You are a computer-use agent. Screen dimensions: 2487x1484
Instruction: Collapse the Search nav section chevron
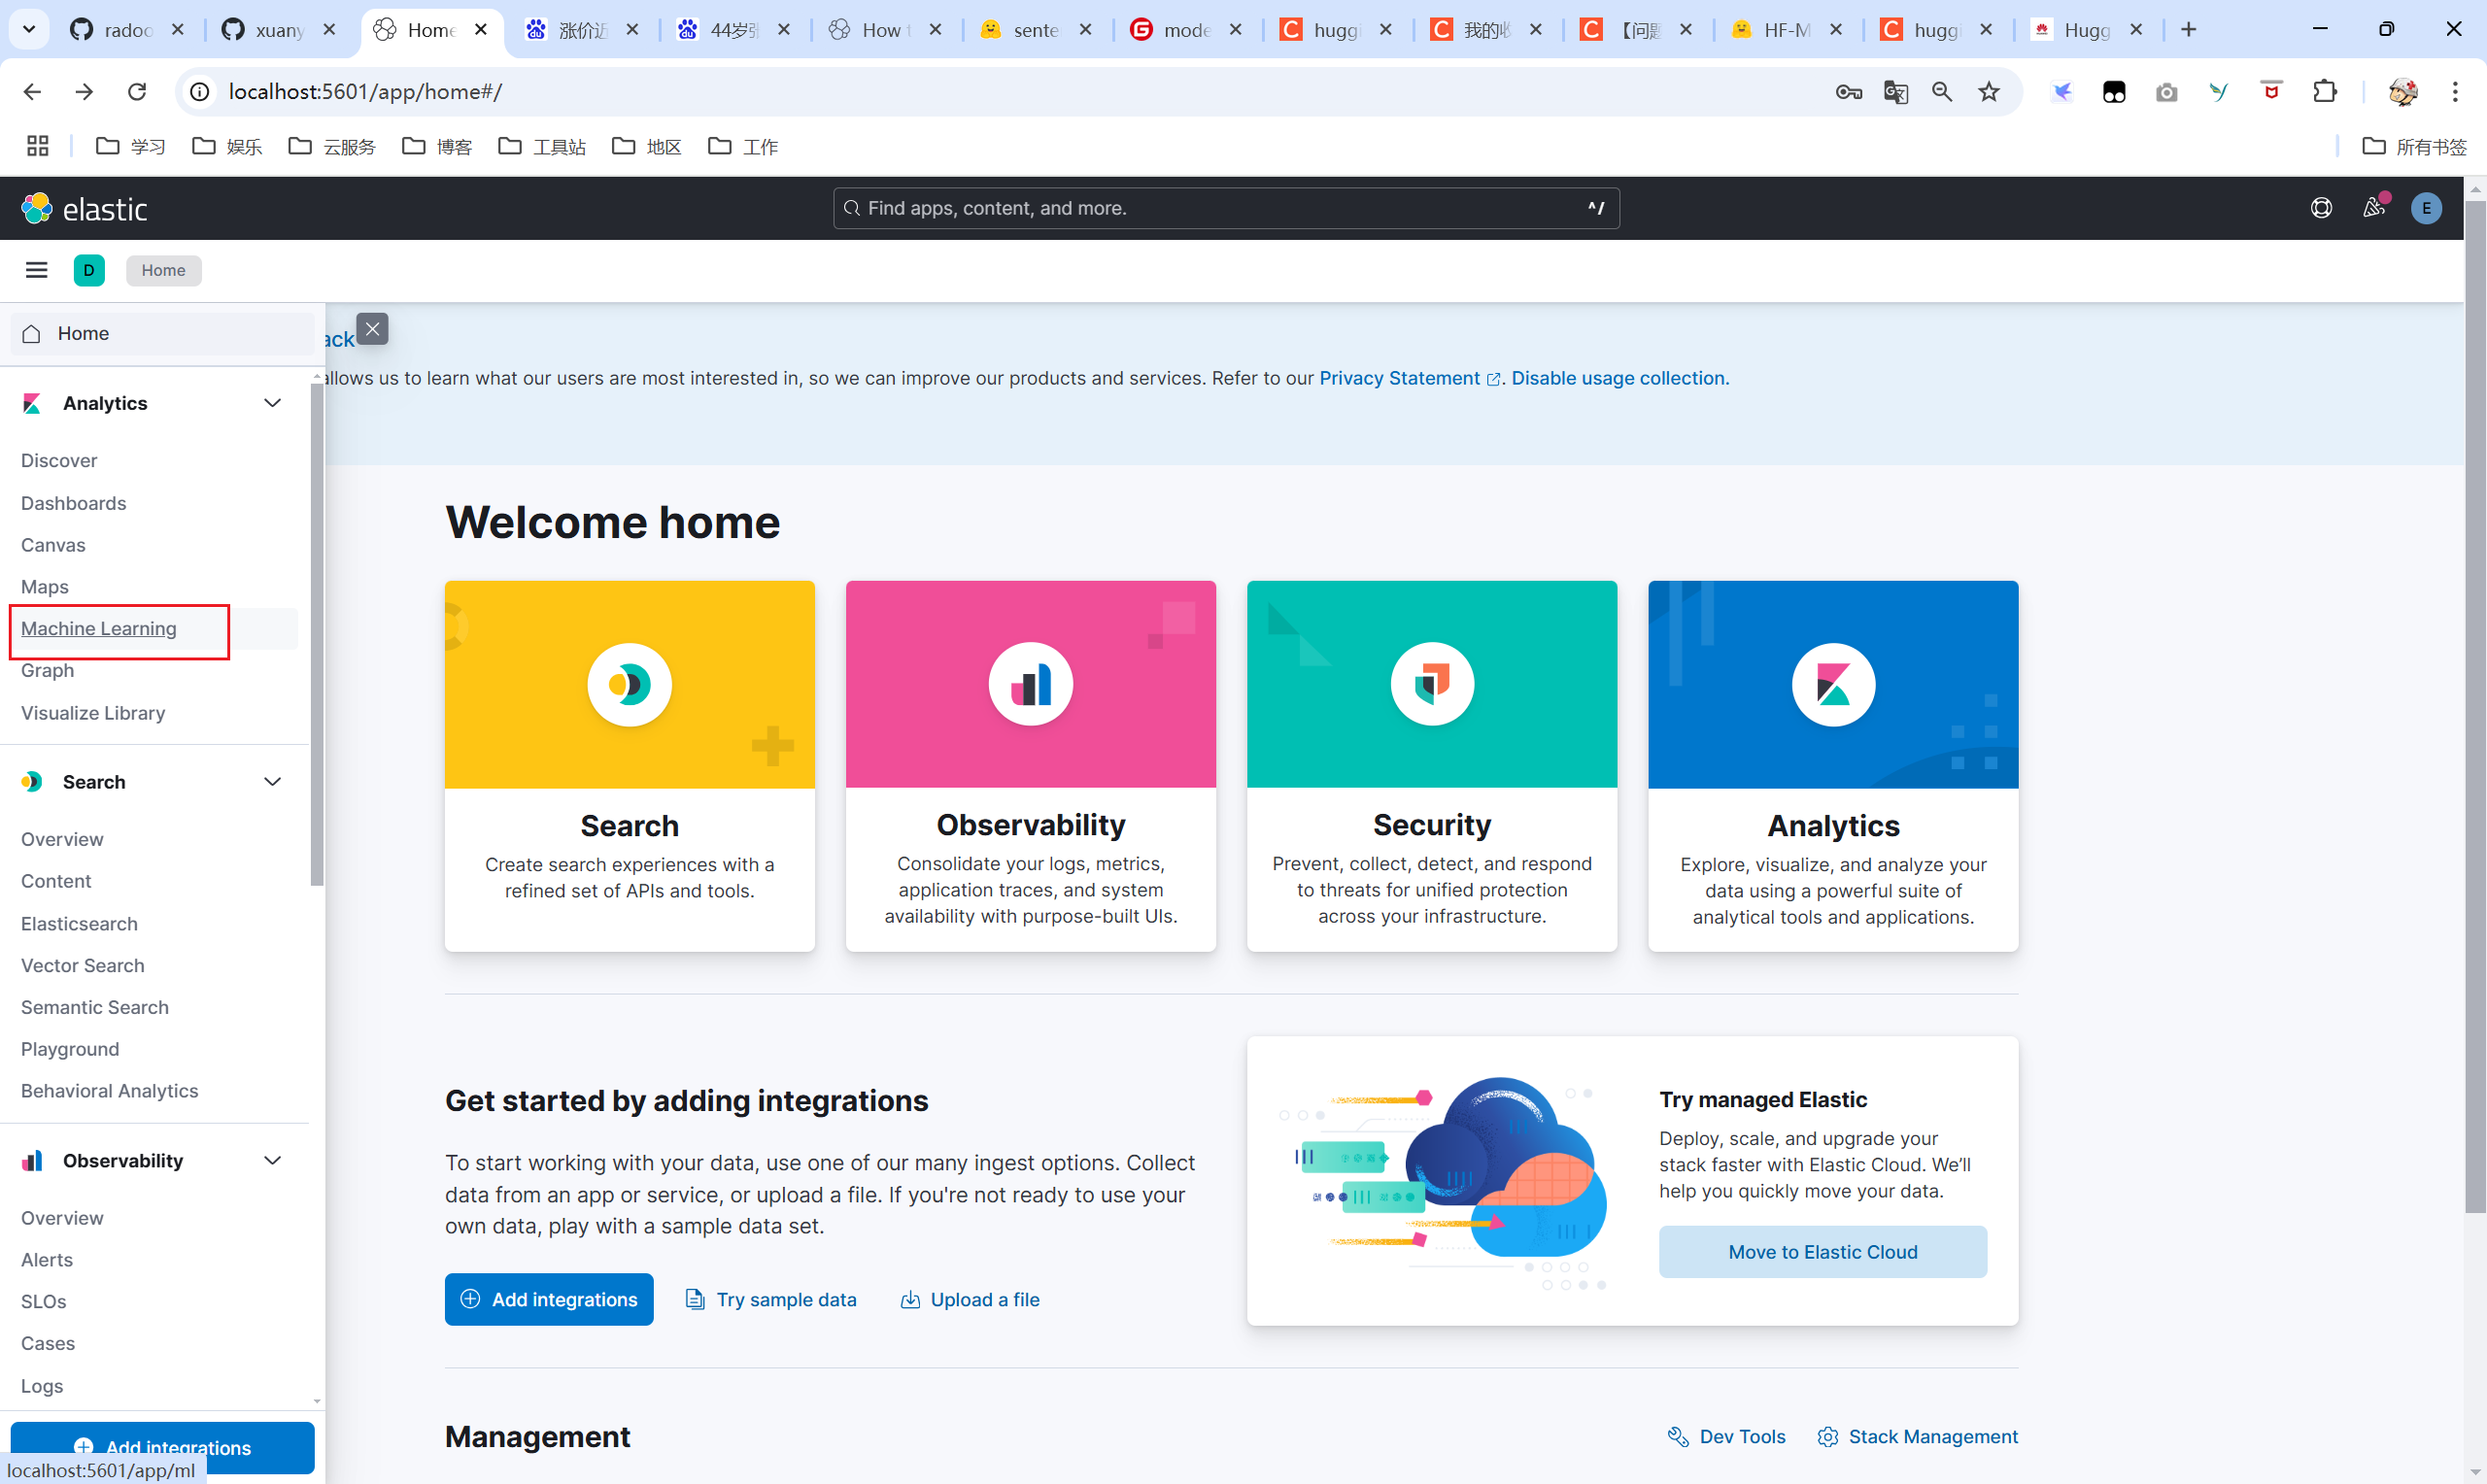pyautogui.click(x=272, y=782)
